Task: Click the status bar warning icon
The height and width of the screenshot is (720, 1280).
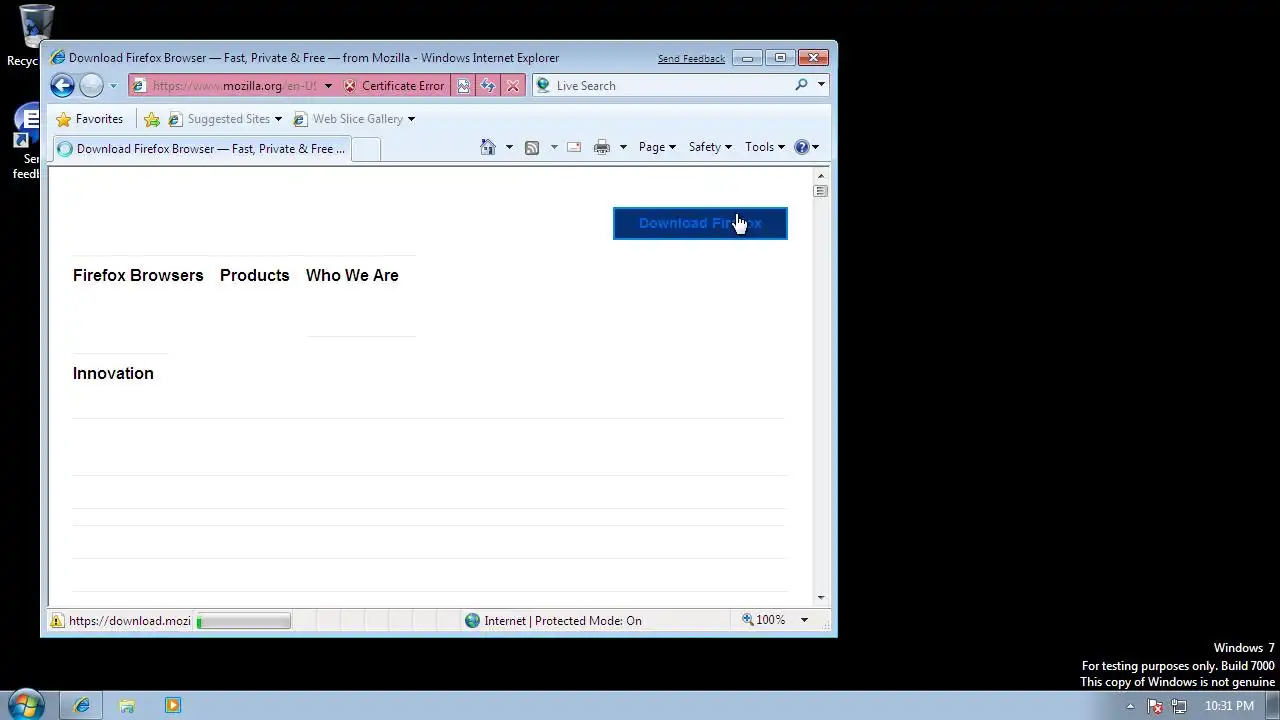Action: (x=57, y=621)
